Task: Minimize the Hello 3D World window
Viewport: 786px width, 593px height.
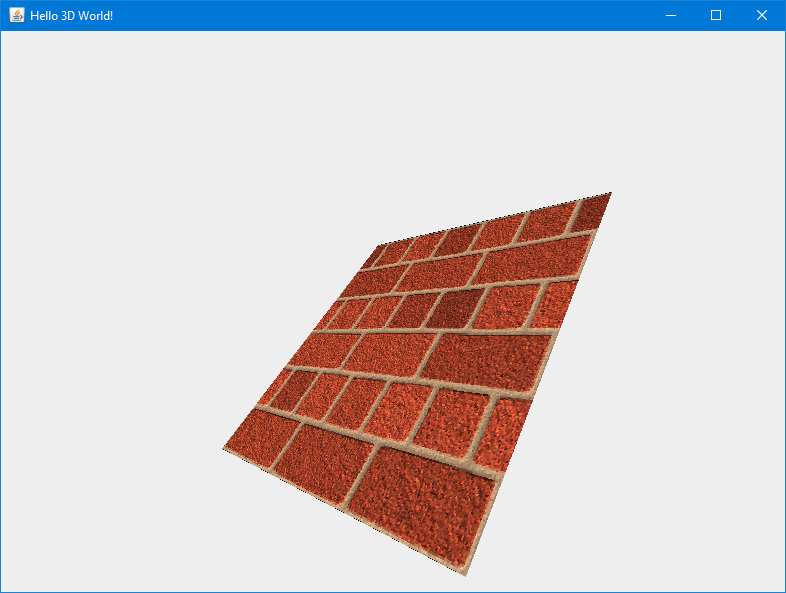Action: click(x=671, y=16)
